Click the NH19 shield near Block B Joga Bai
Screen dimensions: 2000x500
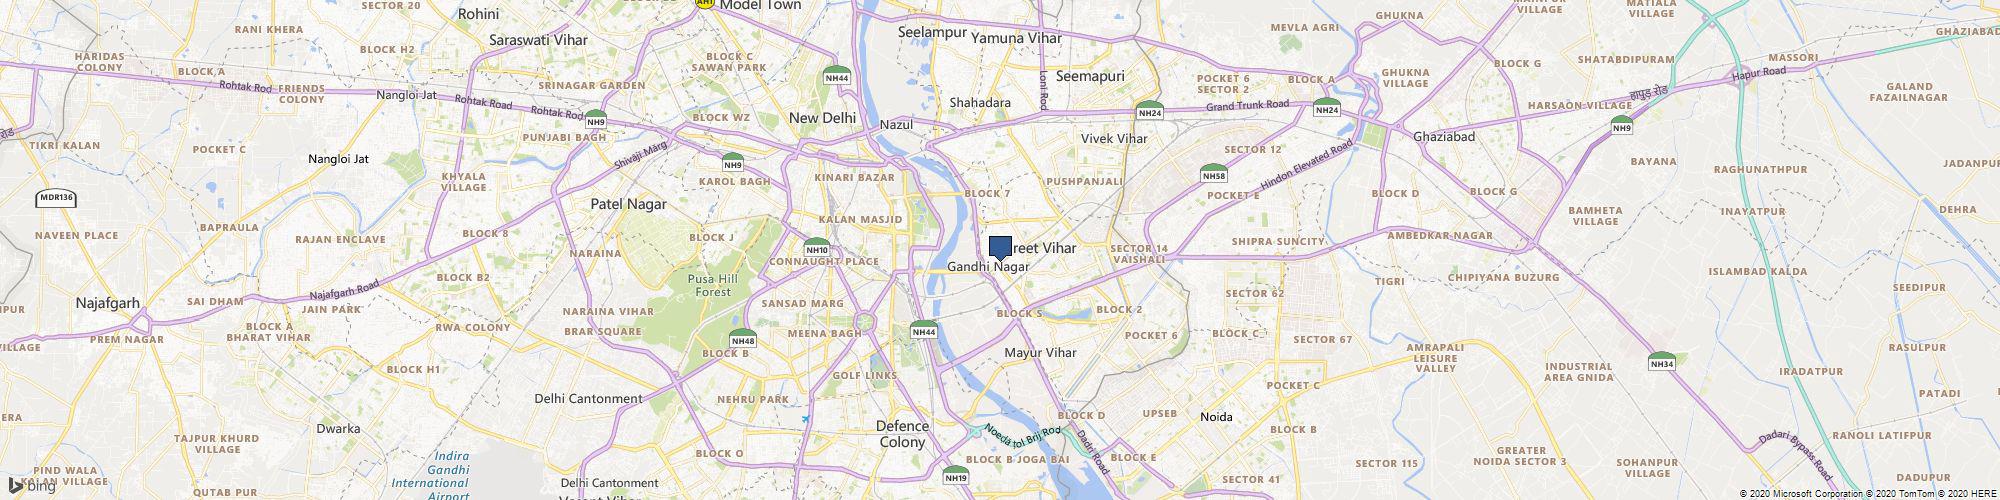[x=956, y=476]
